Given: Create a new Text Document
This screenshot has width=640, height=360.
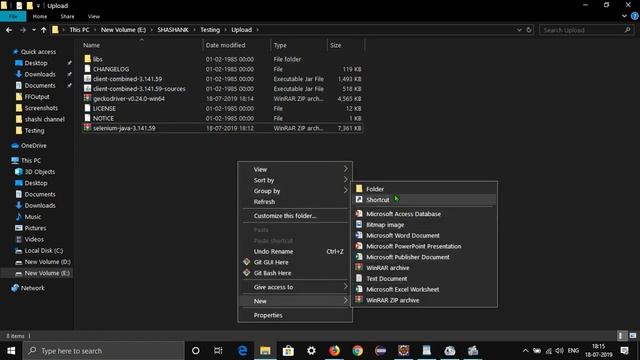Looking at the screenshot, I should [424, 278].
